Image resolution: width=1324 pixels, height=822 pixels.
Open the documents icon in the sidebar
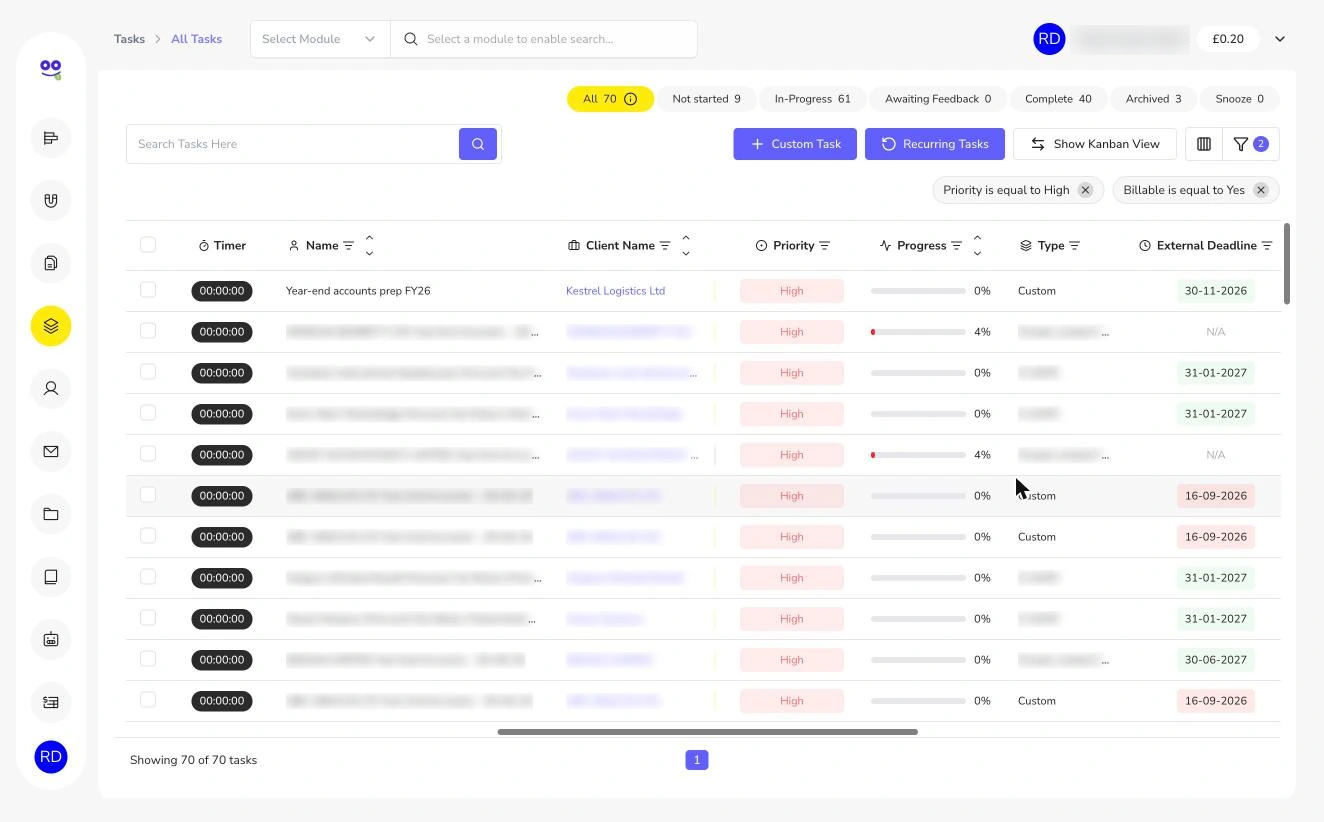[x=51, y=263]
